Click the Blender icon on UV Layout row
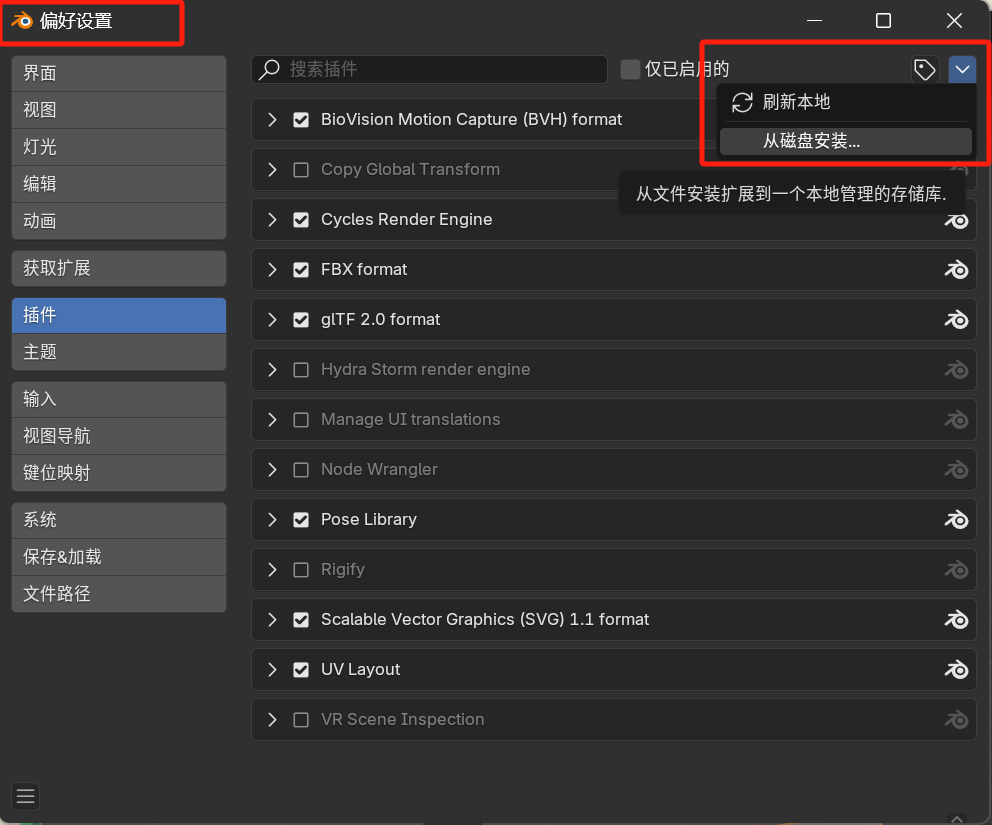Screen dimensions: 992x825 (957, 669)
